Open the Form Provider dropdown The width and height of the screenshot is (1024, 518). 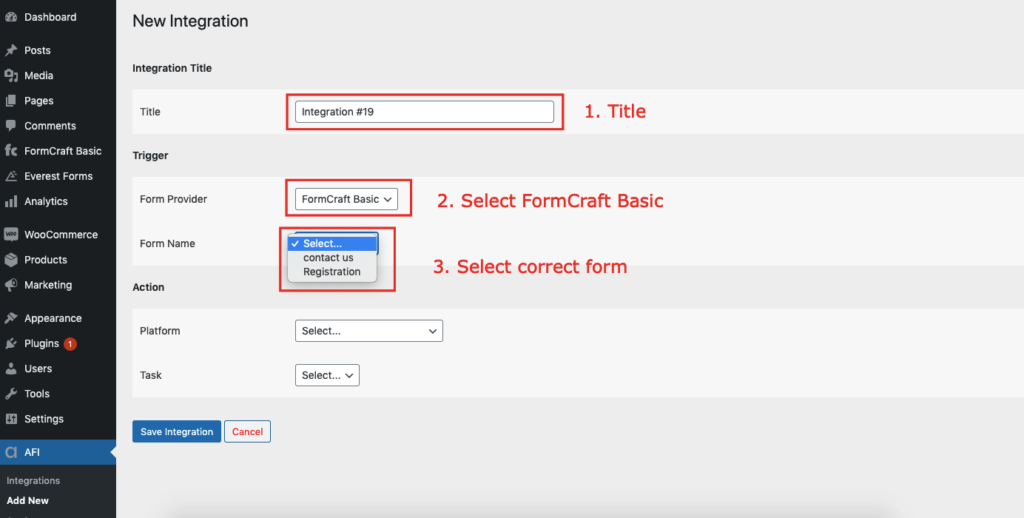[346, 199]
